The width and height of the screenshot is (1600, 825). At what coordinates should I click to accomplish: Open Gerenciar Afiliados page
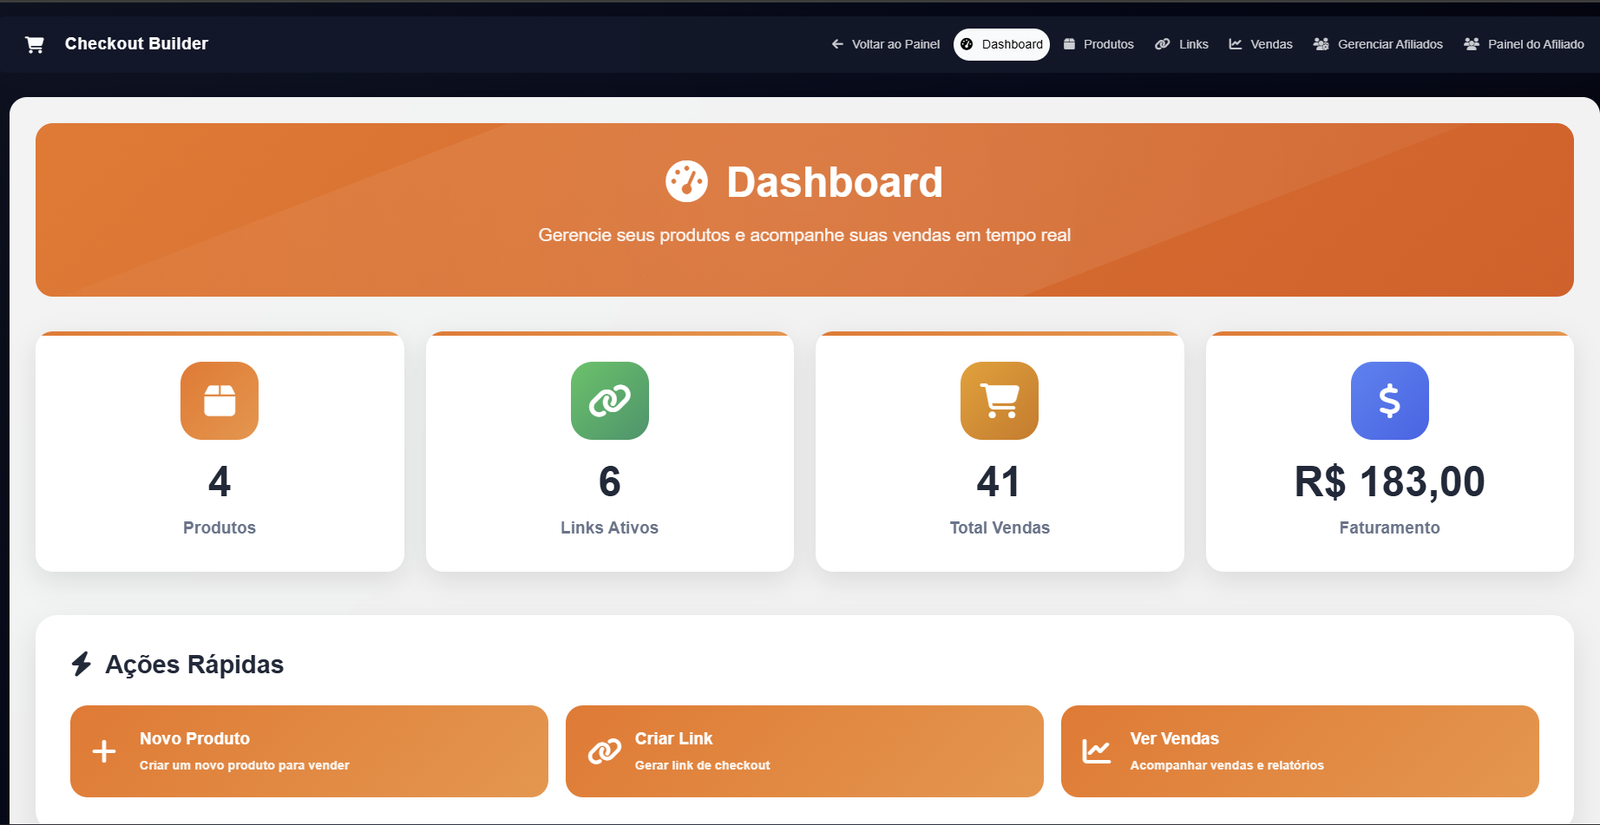coord(1378,44)
